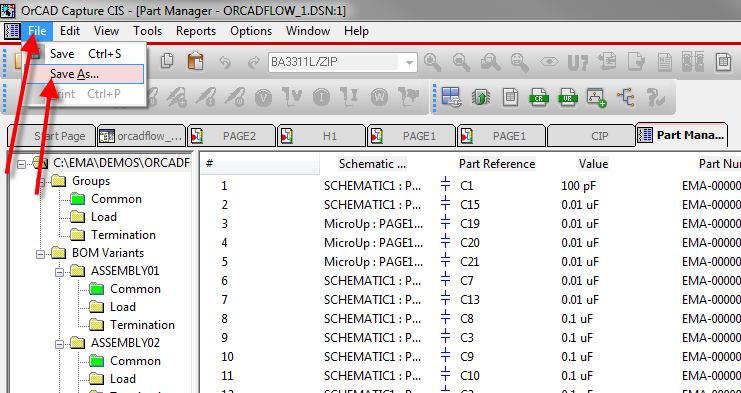Choose Save Ctrl+S from the File menu
Screen dimensions: 741x393
coord(84,54)
